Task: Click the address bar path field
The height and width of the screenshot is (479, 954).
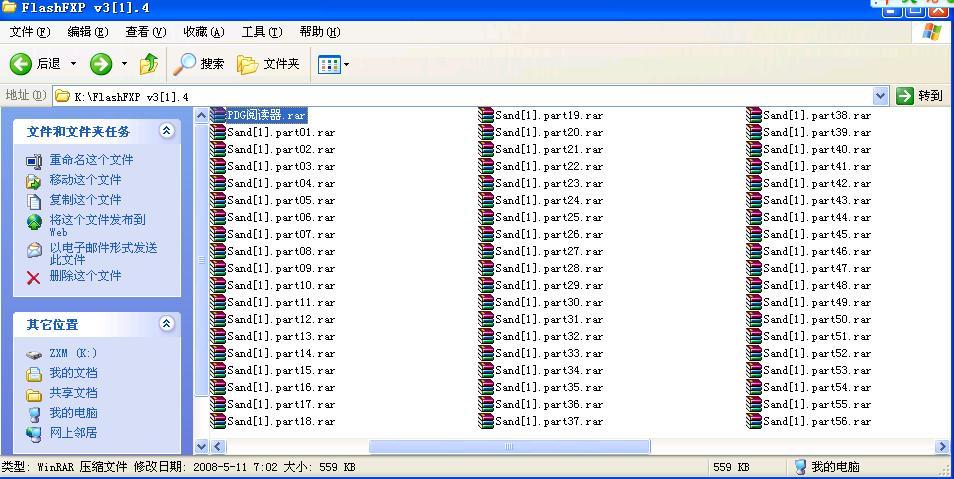Action: [462, 96]
